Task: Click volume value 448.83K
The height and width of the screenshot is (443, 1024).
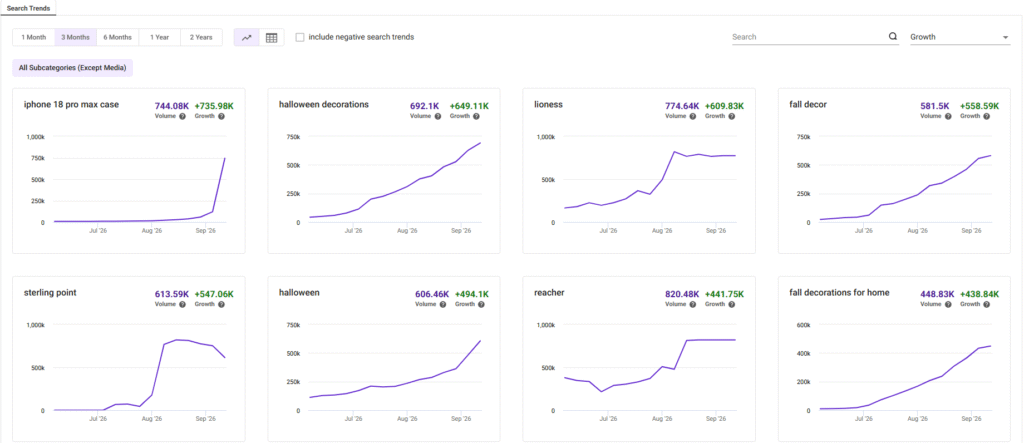Action: (x=938, y=294)
